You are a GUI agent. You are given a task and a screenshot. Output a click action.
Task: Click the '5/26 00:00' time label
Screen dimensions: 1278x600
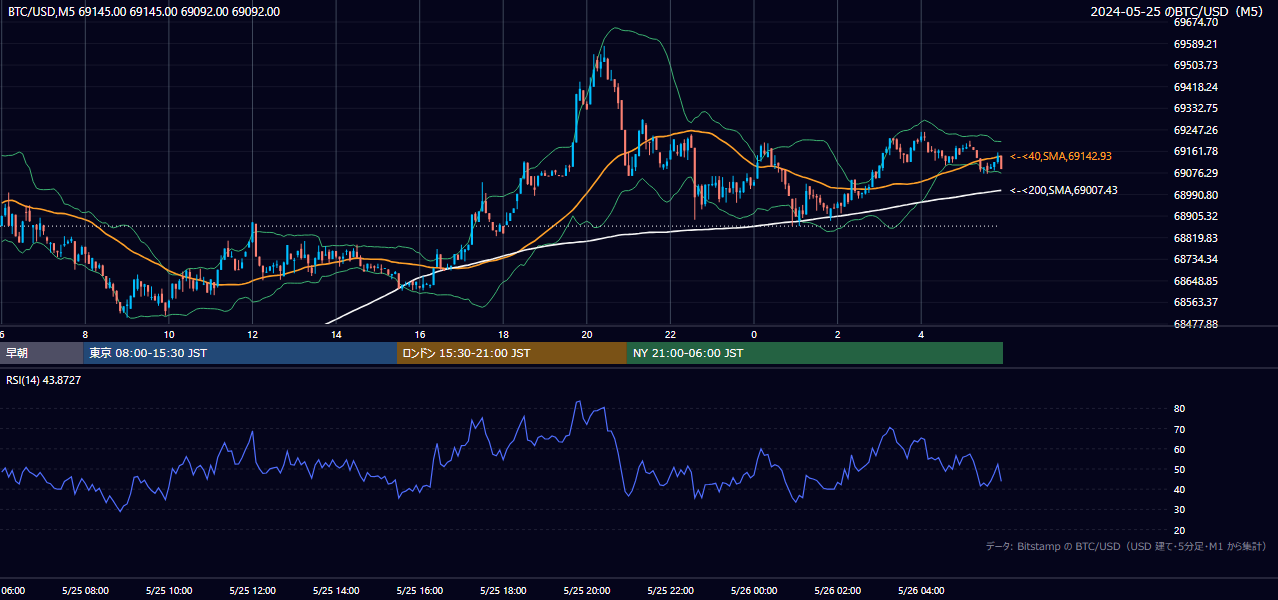754,590
